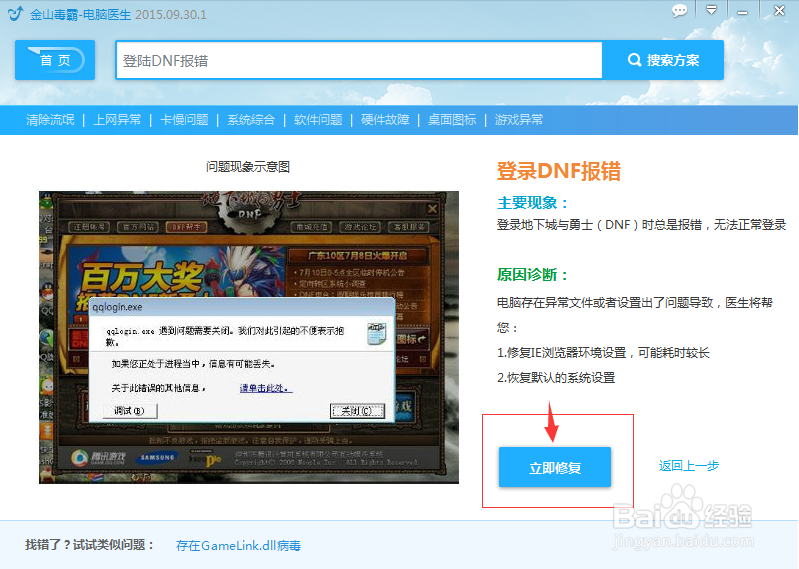Click the 问题现象示意图 caption text
The height and width of the screenshot is (569, 799).
[x=248, y=167]
